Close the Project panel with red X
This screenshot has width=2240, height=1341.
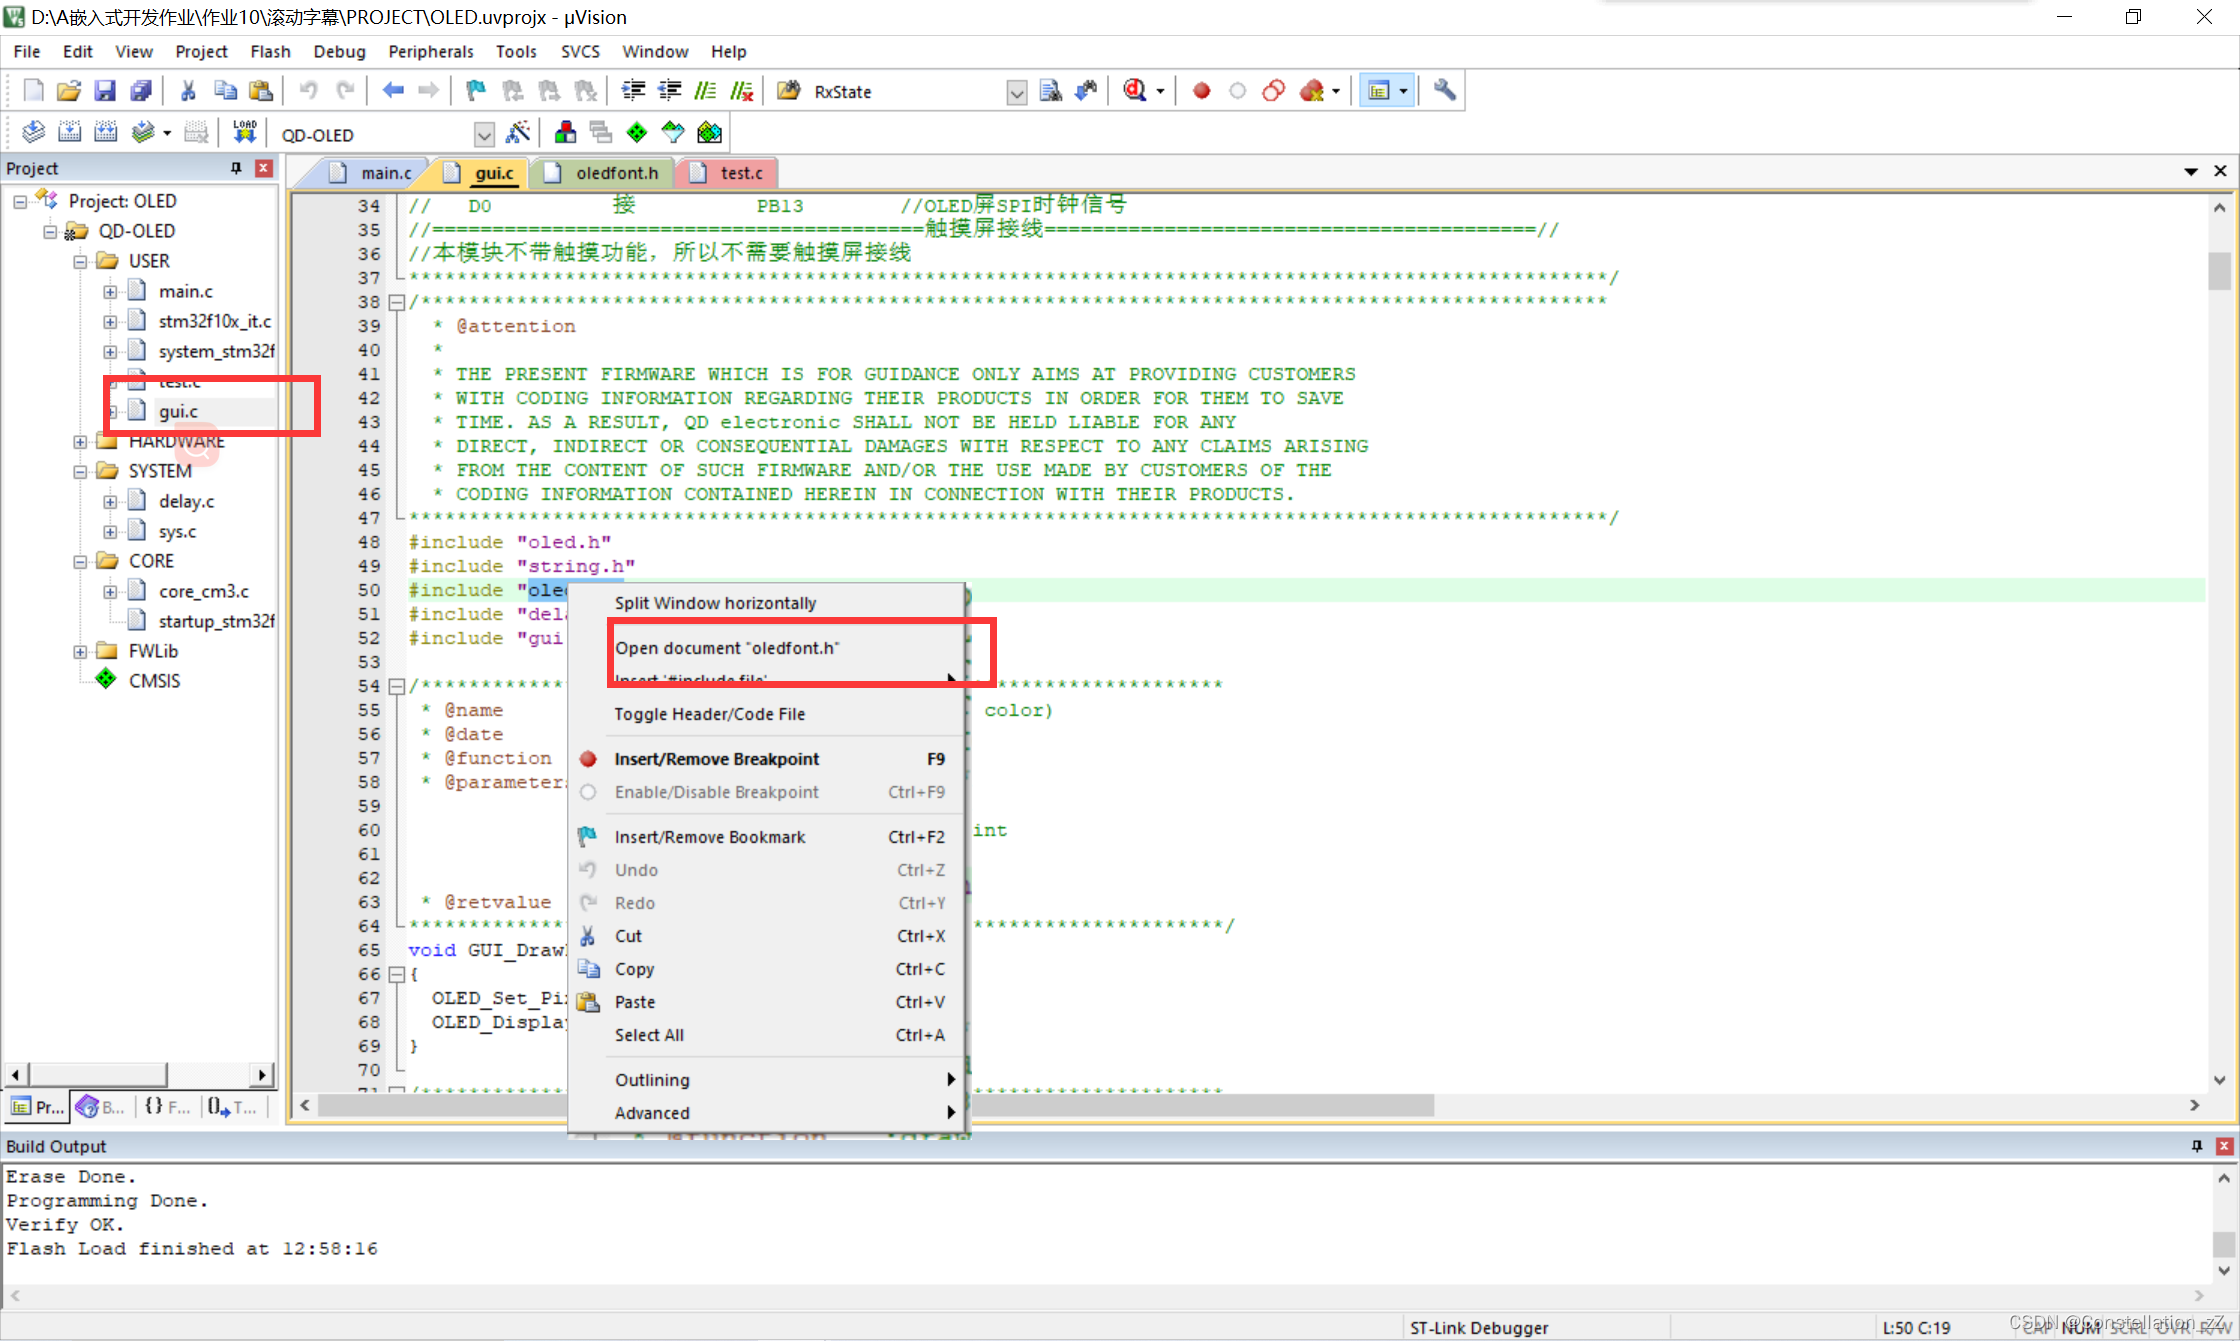(264, 168)
